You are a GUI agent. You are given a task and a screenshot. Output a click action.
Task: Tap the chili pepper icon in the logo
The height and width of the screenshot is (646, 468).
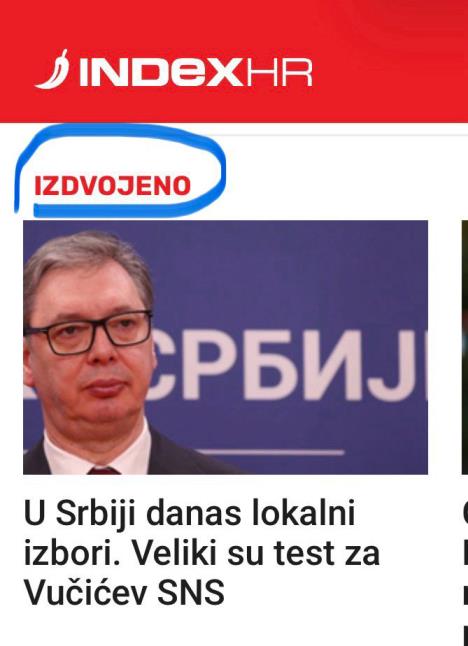pyautogui.click(x=52, y=69)
